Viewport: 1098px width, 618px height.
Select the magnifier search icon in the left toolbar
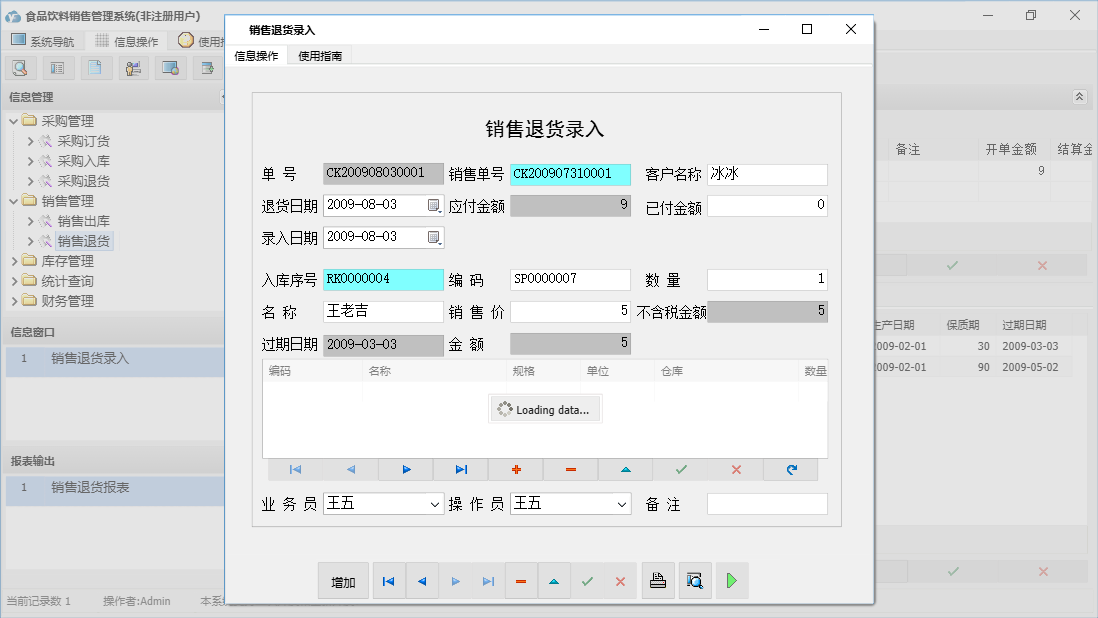pyautogui.click(x=20, y=67)
